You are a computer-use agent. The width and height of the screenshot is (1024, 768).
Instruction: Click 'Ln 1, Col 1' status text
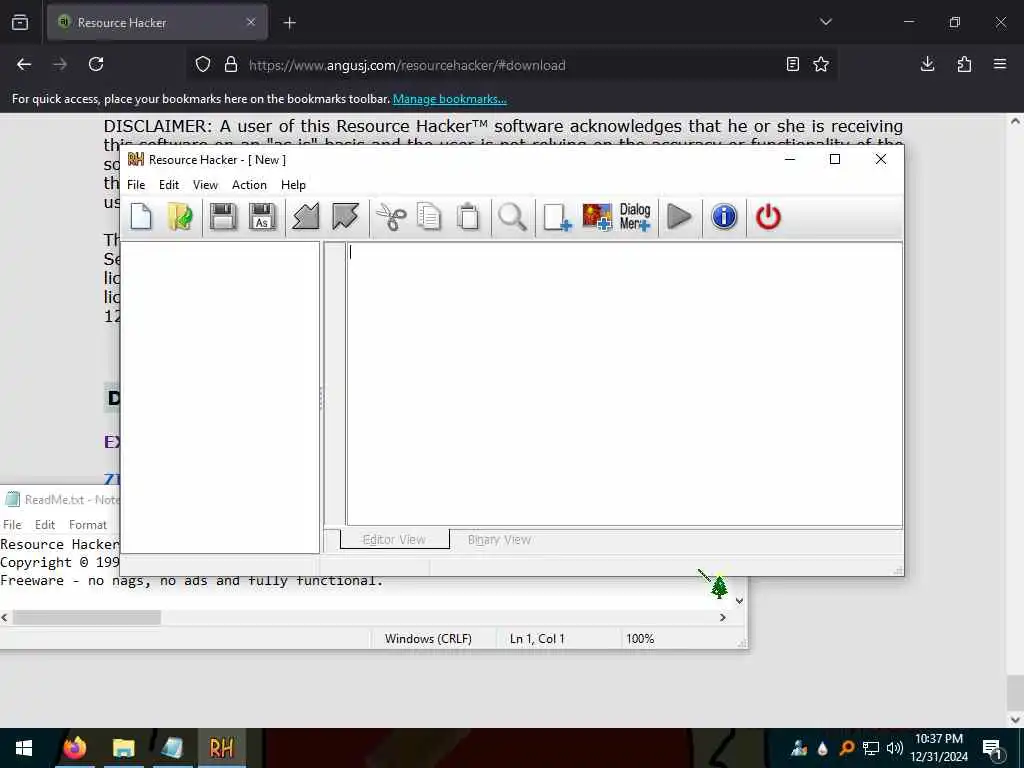click(537, 639)
